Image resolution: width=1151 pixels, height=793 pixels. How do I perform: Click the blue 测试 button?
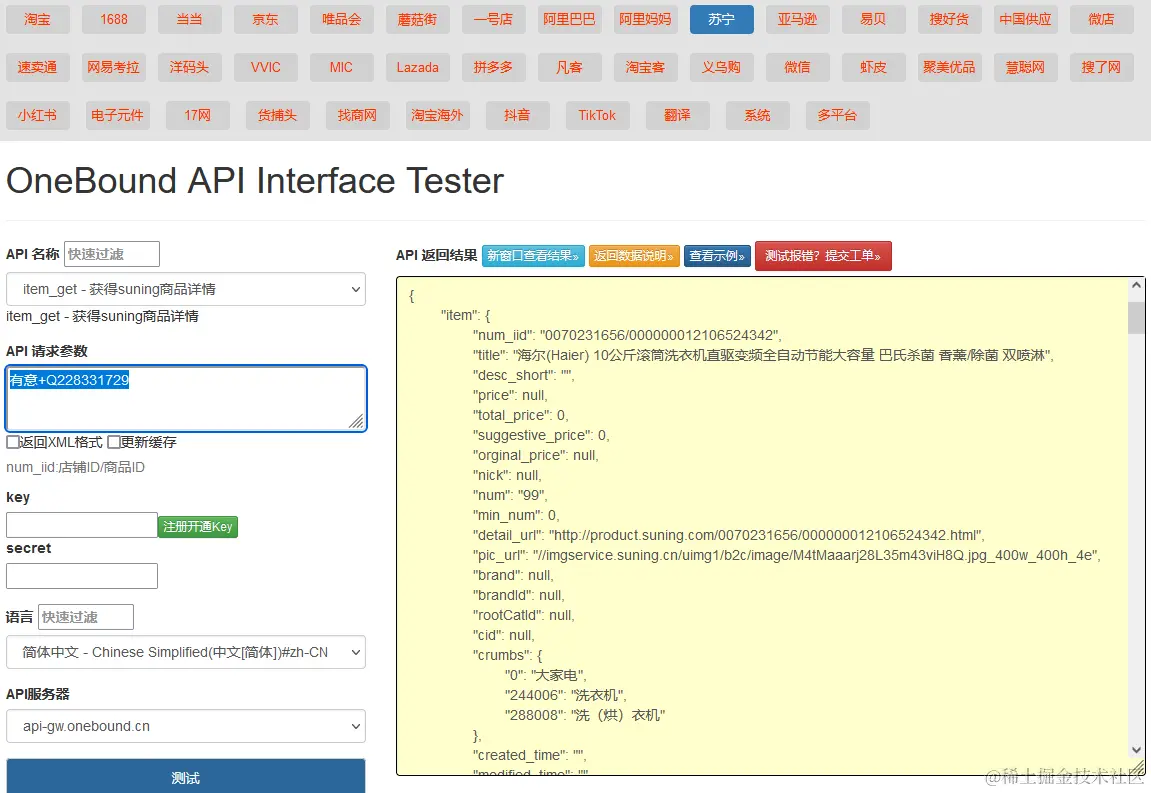point(186,777)
